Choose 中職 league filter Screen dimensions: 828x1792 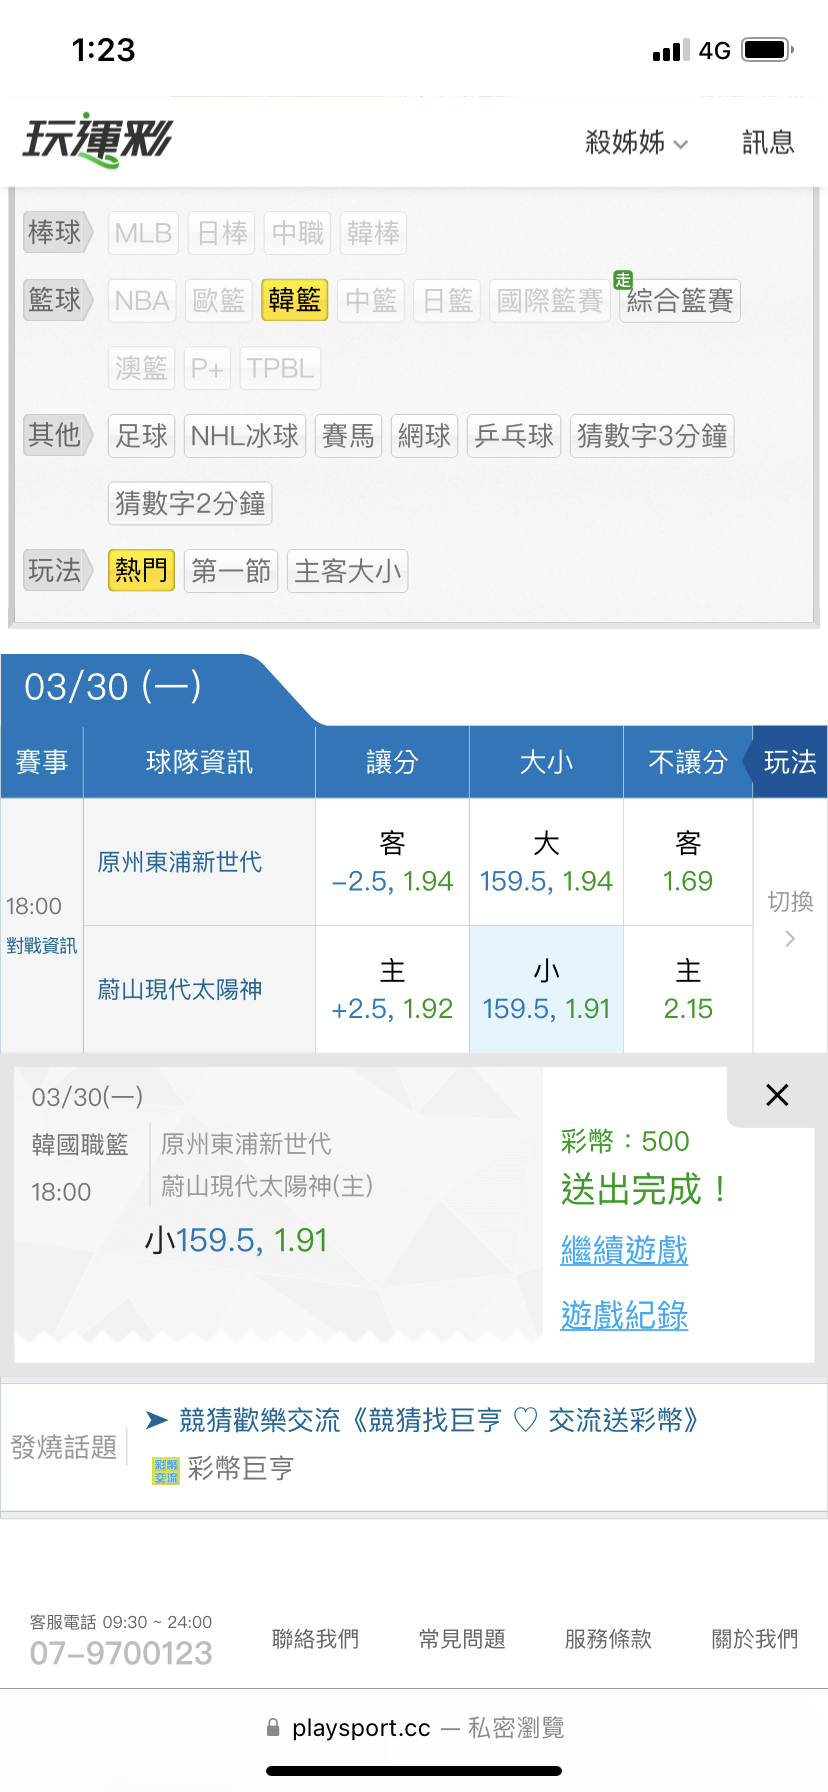298,233
